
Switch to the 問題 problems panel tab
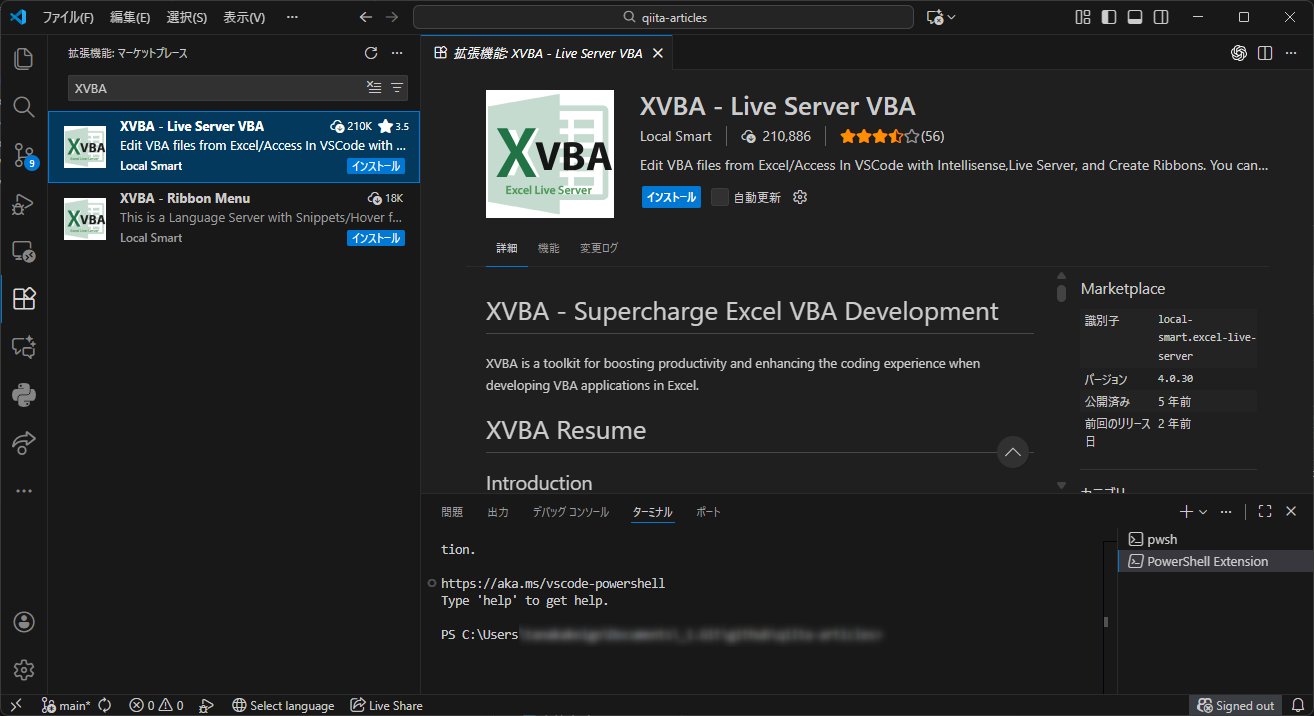click(x=452, y=512)
